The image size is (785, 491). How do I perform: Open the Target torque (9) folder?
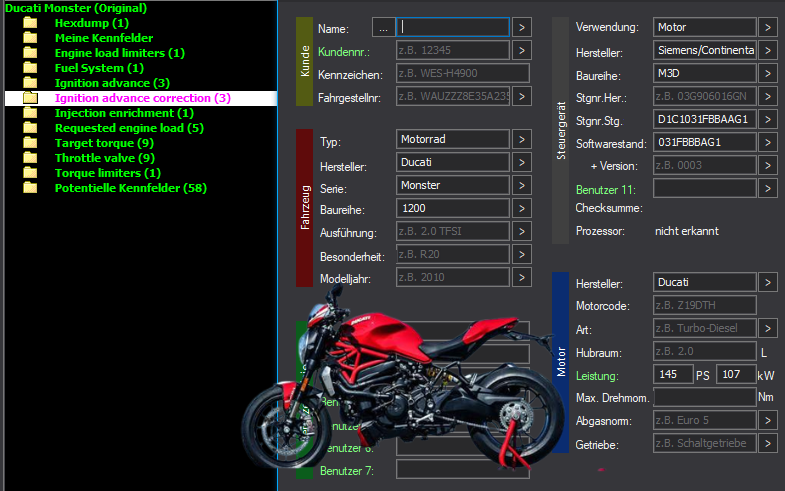point(104,143)
